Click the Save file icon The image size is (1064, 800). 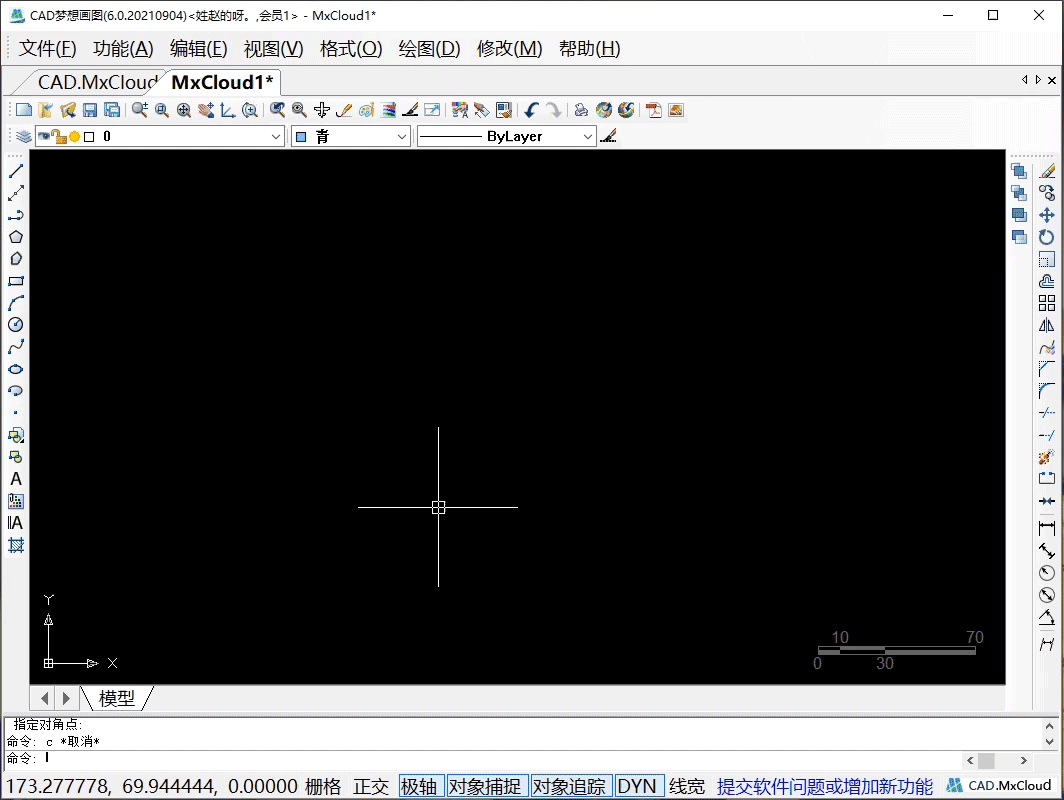[90, 110]
